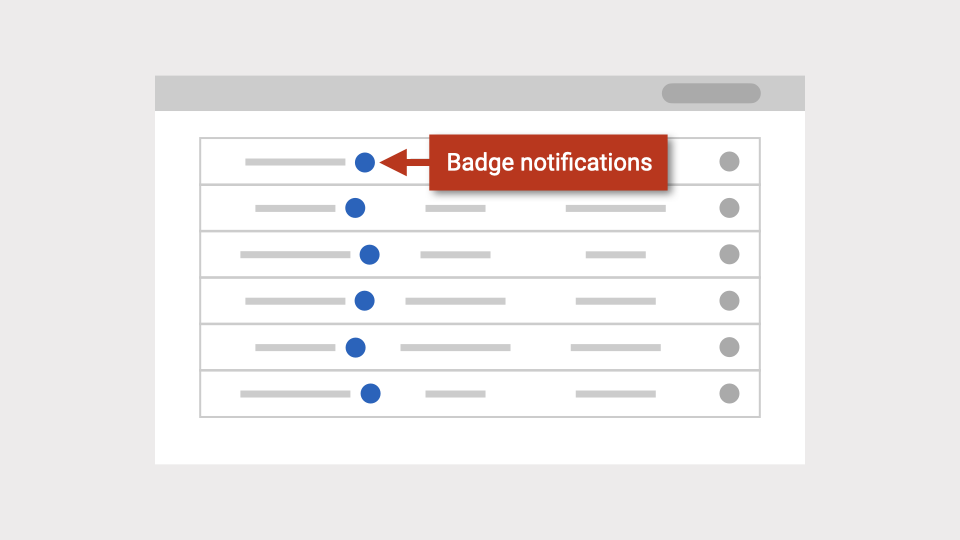Click the first row's left placeholder text
Image resolution: width=960 pixels, height=540 pixels.
pos(295,162)
